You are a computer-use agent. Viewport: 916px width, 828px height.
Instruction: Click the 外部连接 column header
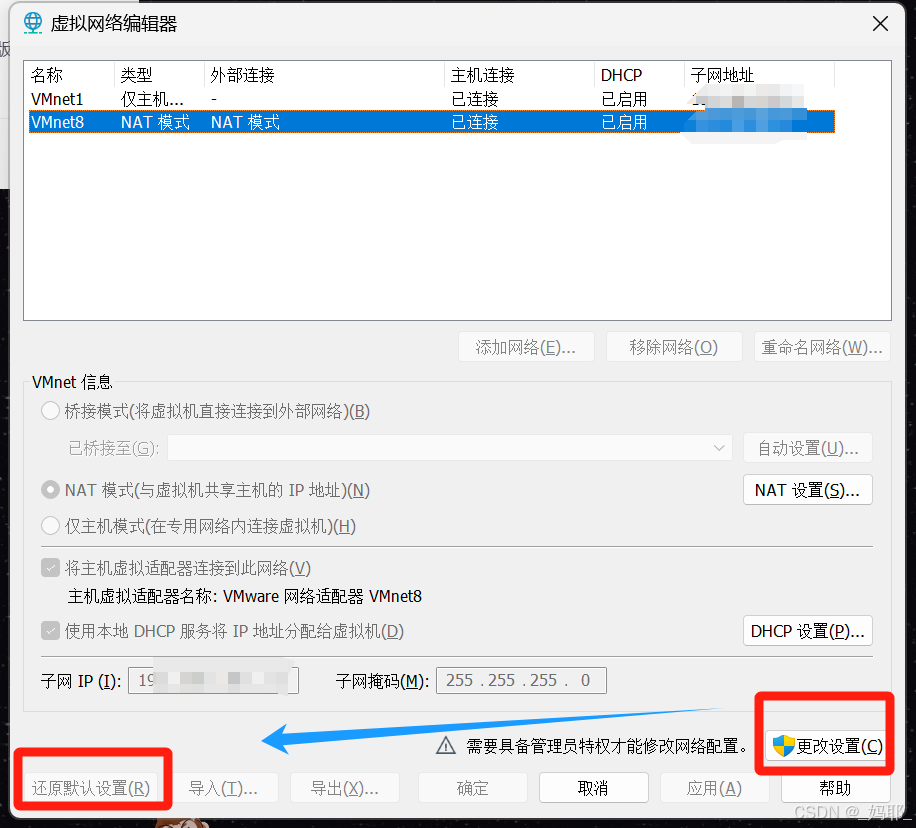click(324, 75)
